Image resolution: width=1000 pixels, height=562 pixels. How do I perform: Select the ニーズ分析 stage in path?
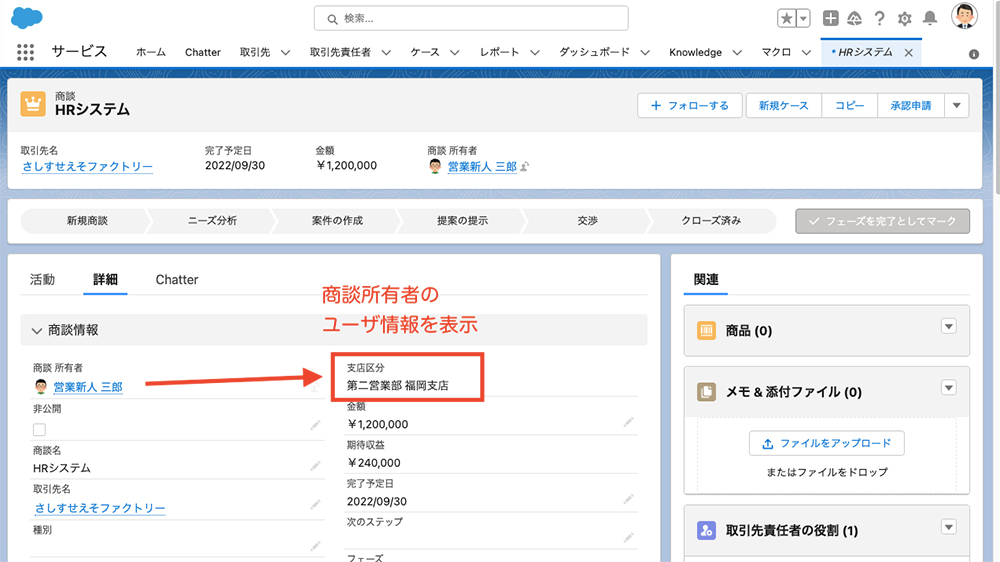212,221
